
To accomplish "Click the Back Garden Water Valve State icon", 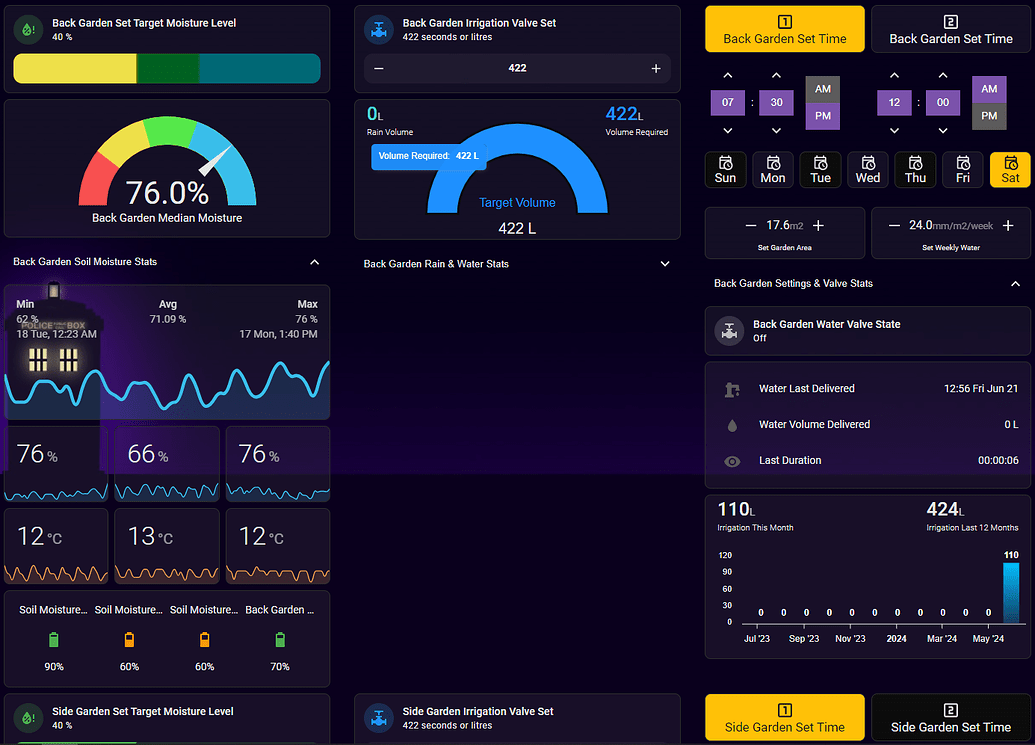I will click(729, 331).
